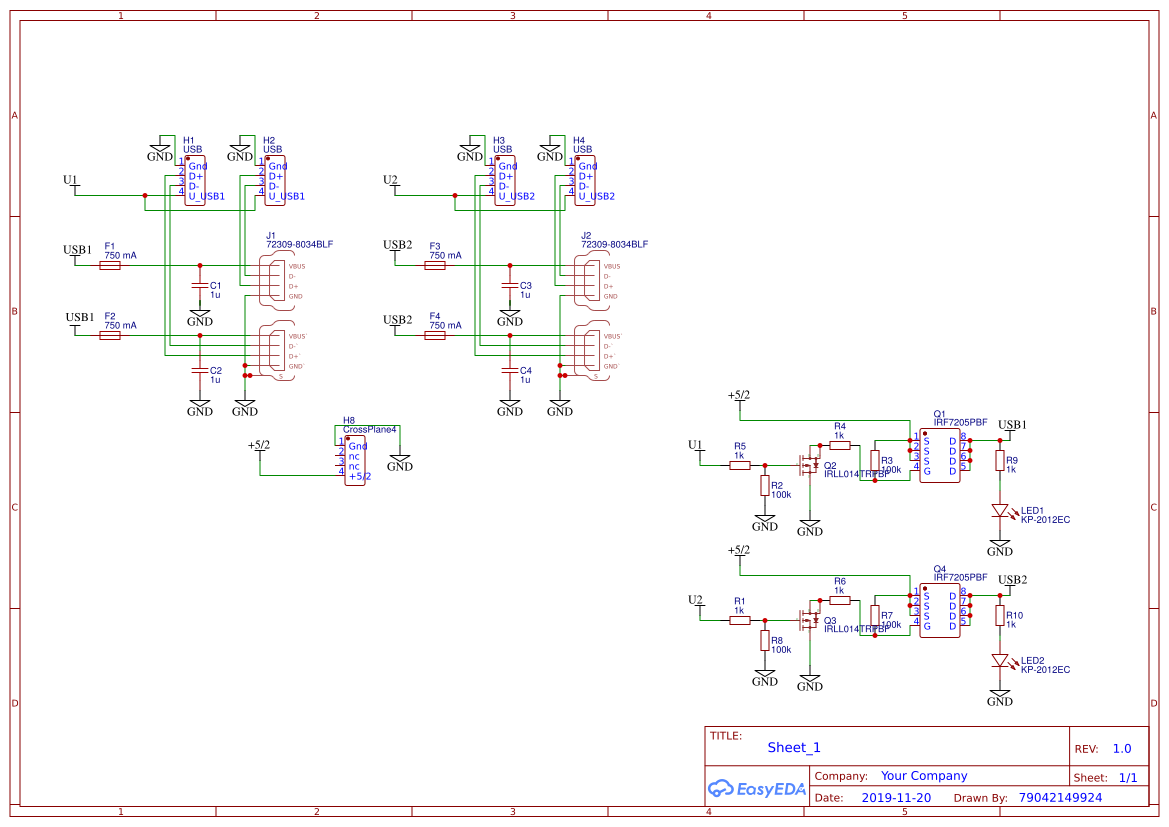Select resistor R4 1k symbol
The height and width of the screenshot is (827, 1169).
pyautogui.click(x=840, y=445)
